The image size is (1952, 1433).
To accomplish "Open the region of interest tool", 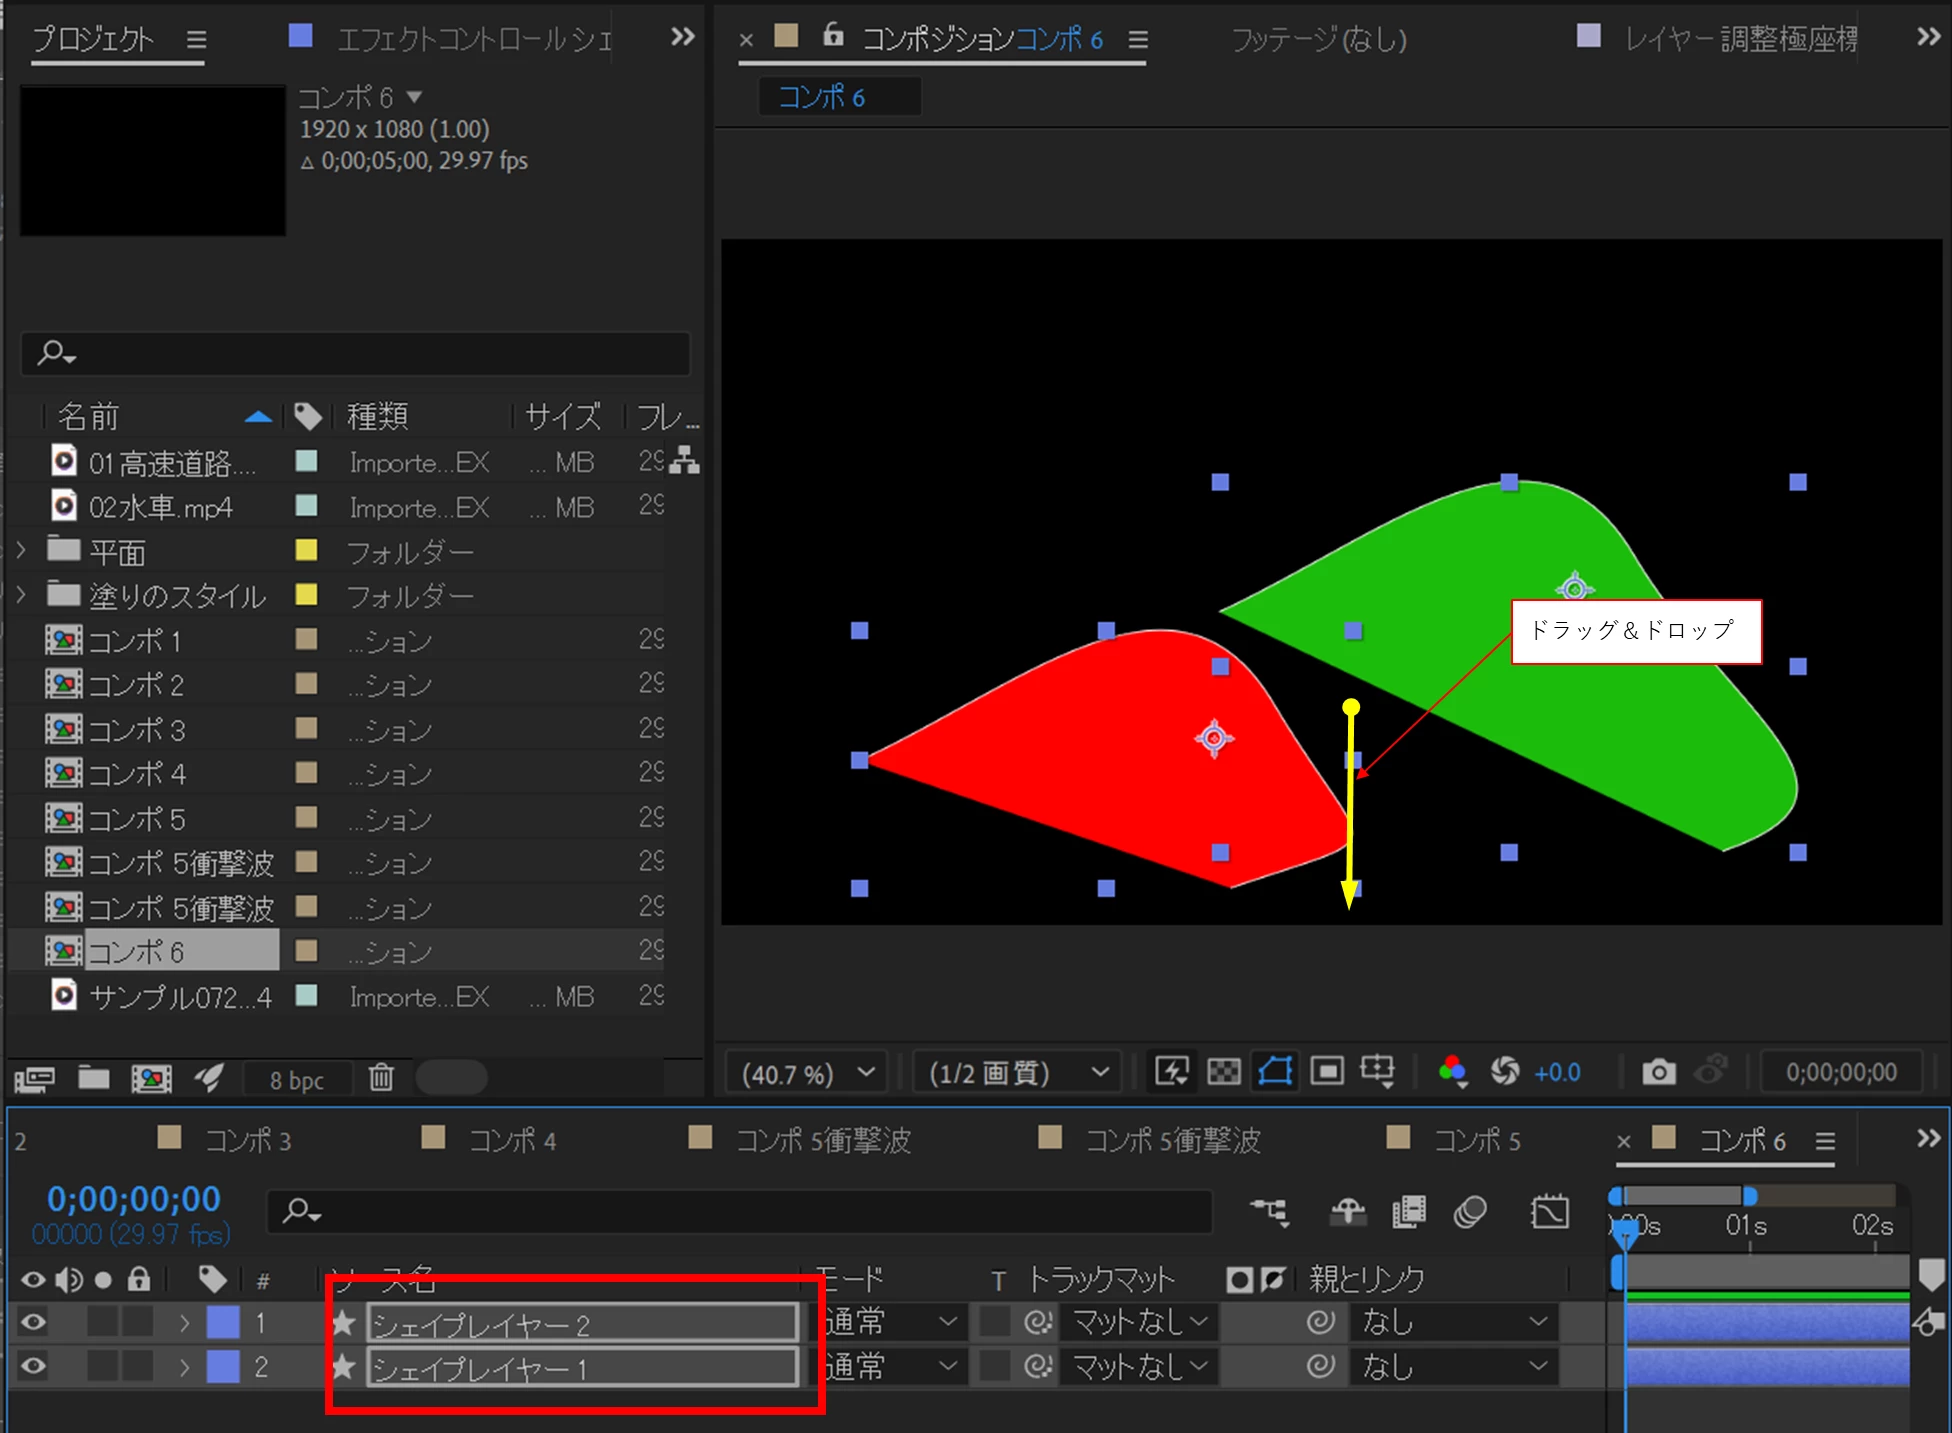I will point(1327,1072).
